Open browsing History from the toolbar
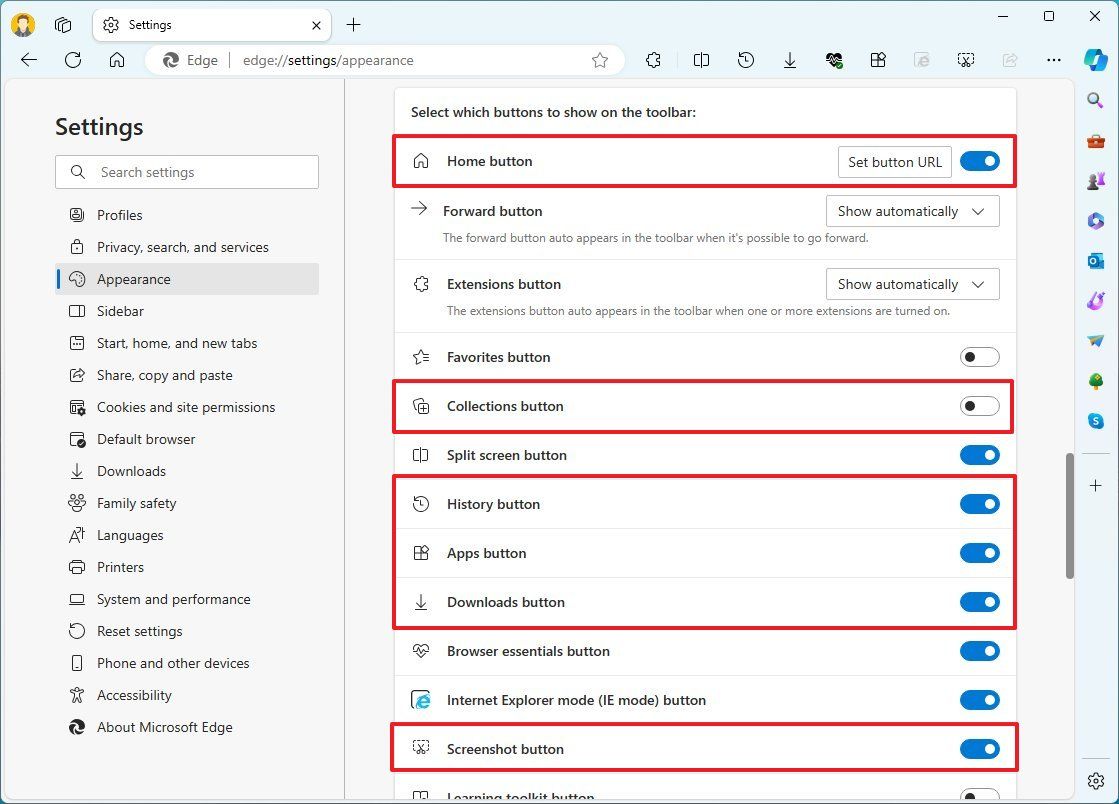1119x804 pixels. point(745,60)
